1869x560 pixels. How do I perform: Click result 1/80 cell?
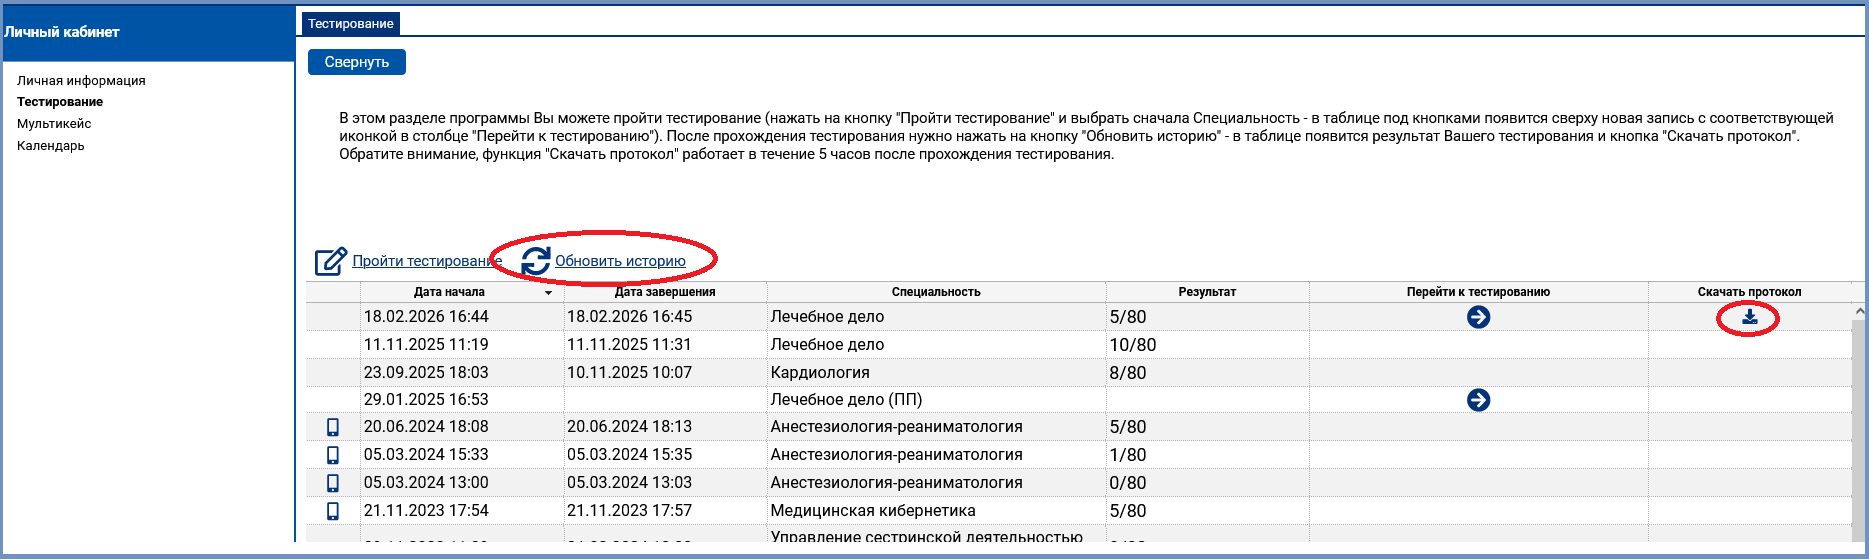point(1207,455)
